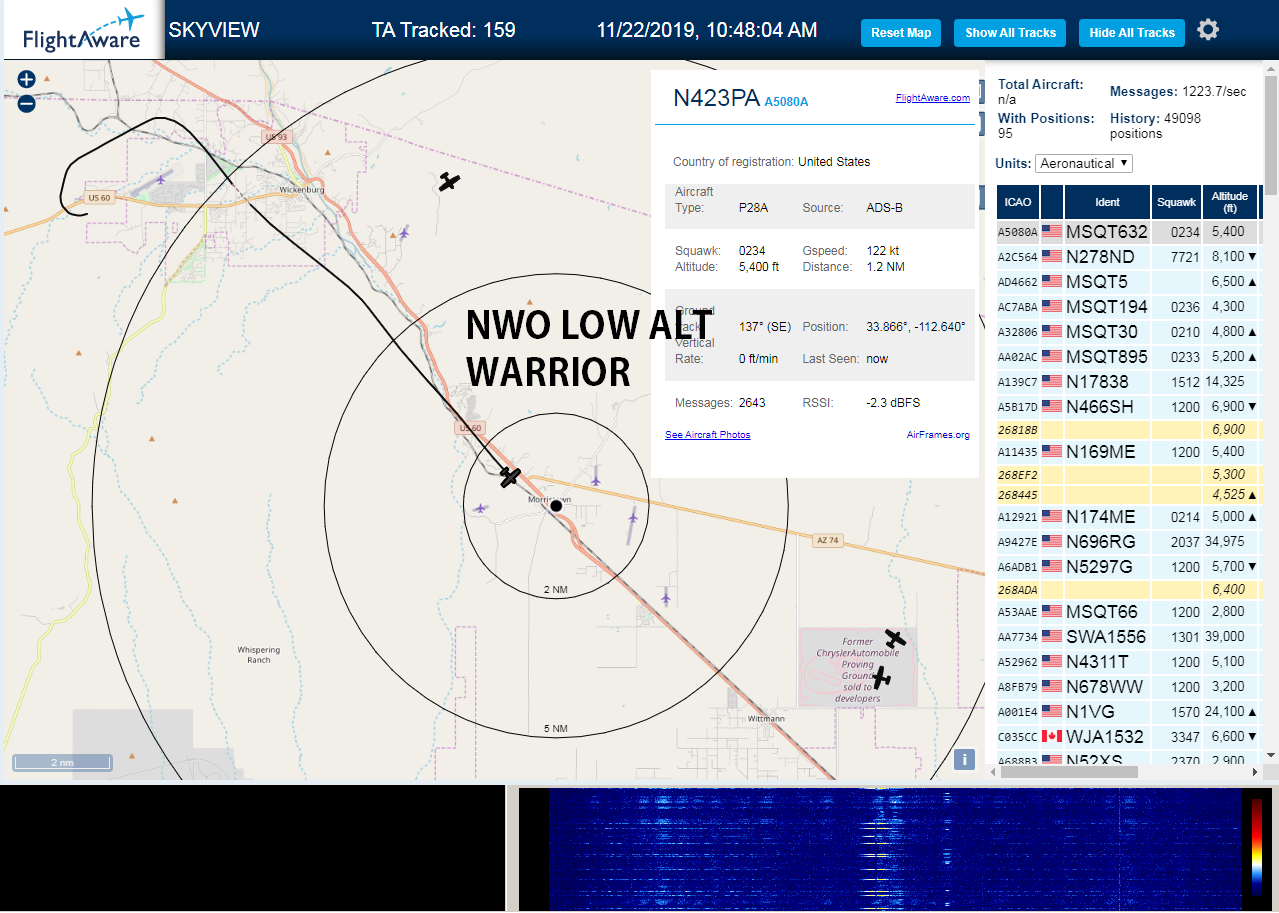The width and height of the screenshot is (1279, 913).
Task: Open the See Aircraft Photos link
Action: pyautogui.click(x=708, y=435)
